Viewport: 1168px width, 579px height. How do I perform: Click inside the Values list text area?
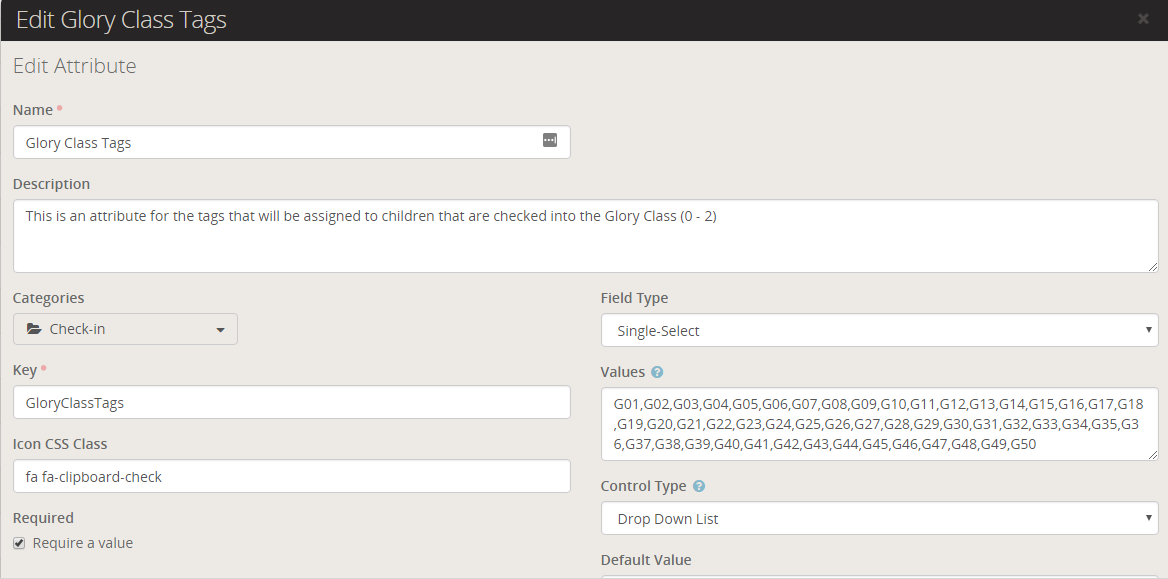coord(879,424)
